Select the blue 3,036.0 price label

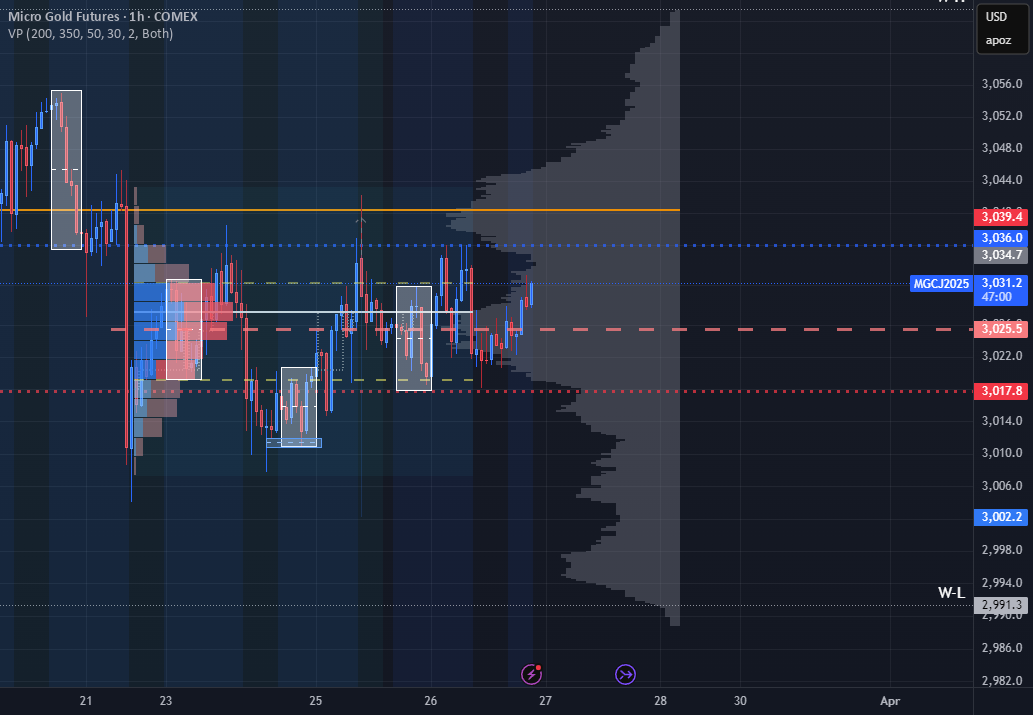pos(1001,238)
